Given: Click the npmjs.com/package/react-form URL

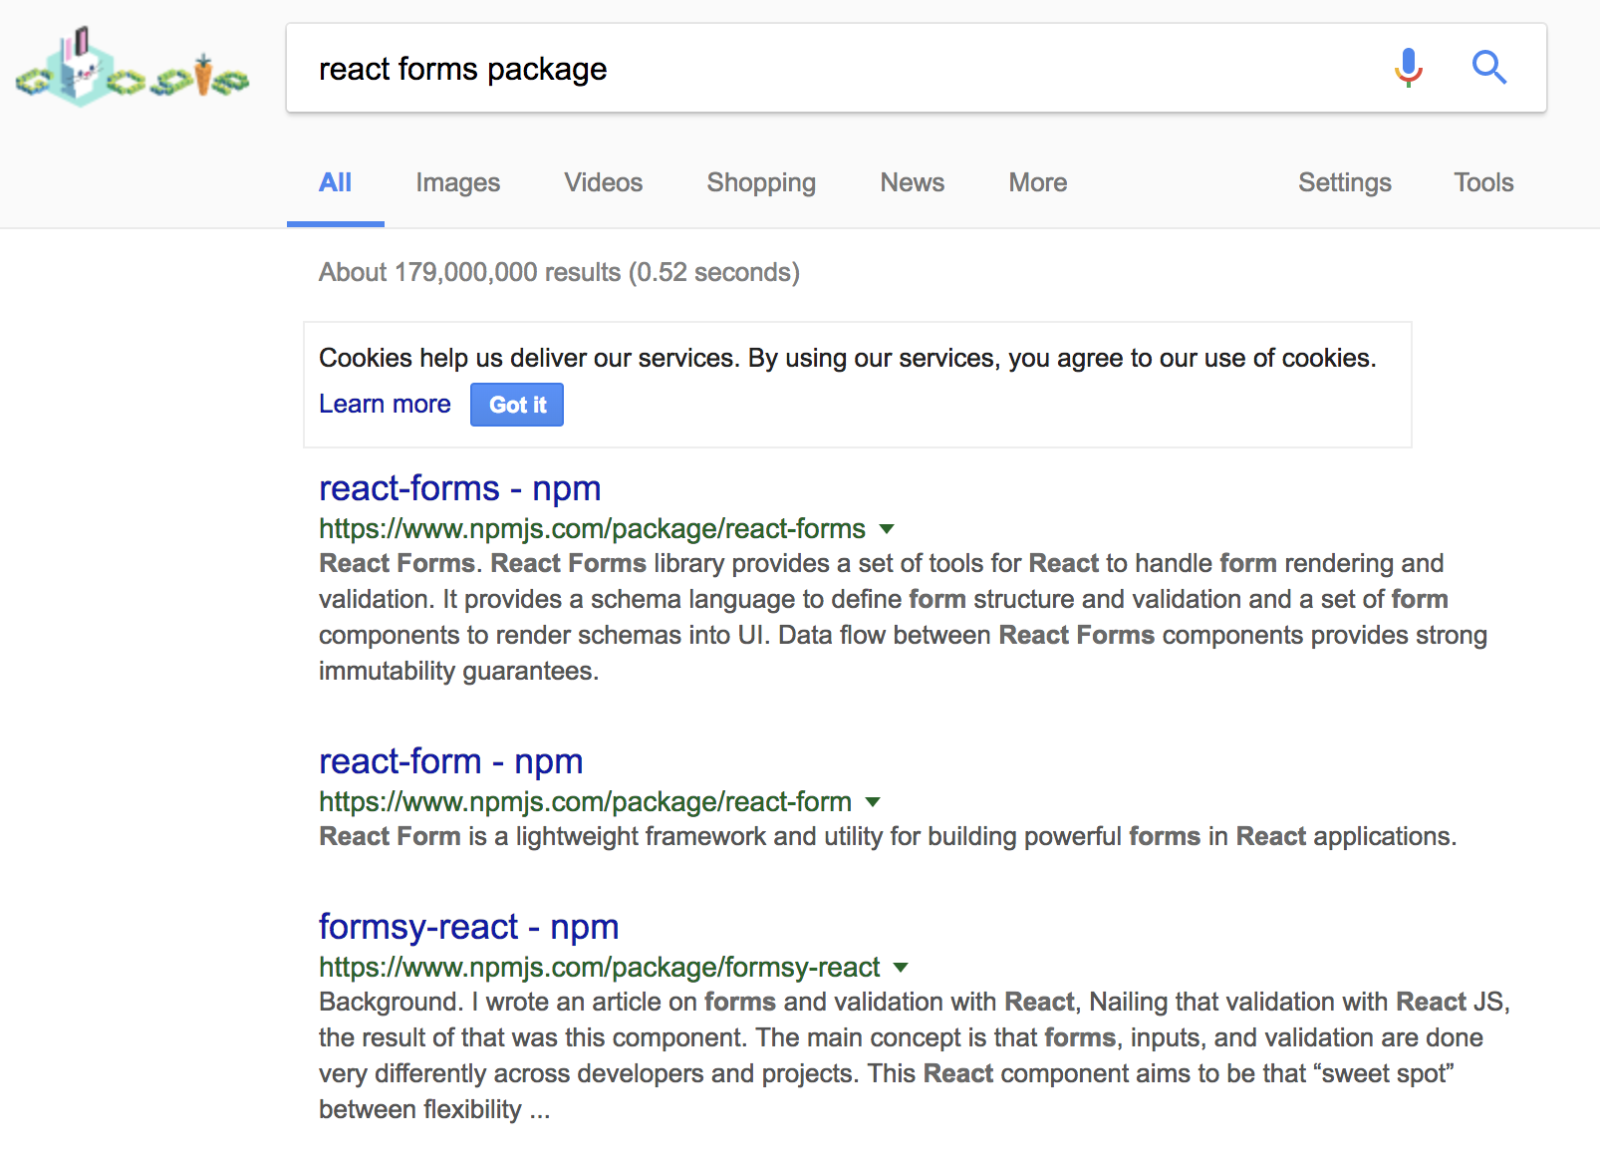Looking at the screenshot, I should pyautogui.click(x=585, y=802).
